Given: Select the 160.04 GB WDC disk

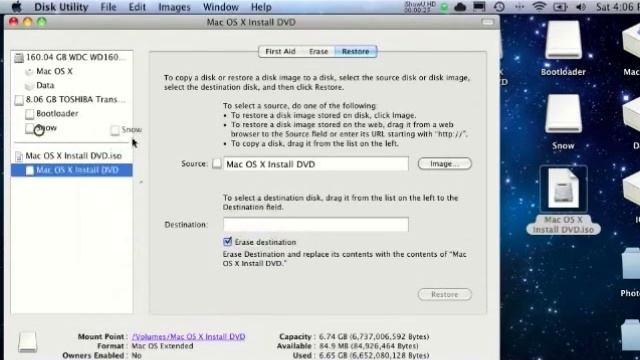Looking at the screenshot, I should [71, 57].
